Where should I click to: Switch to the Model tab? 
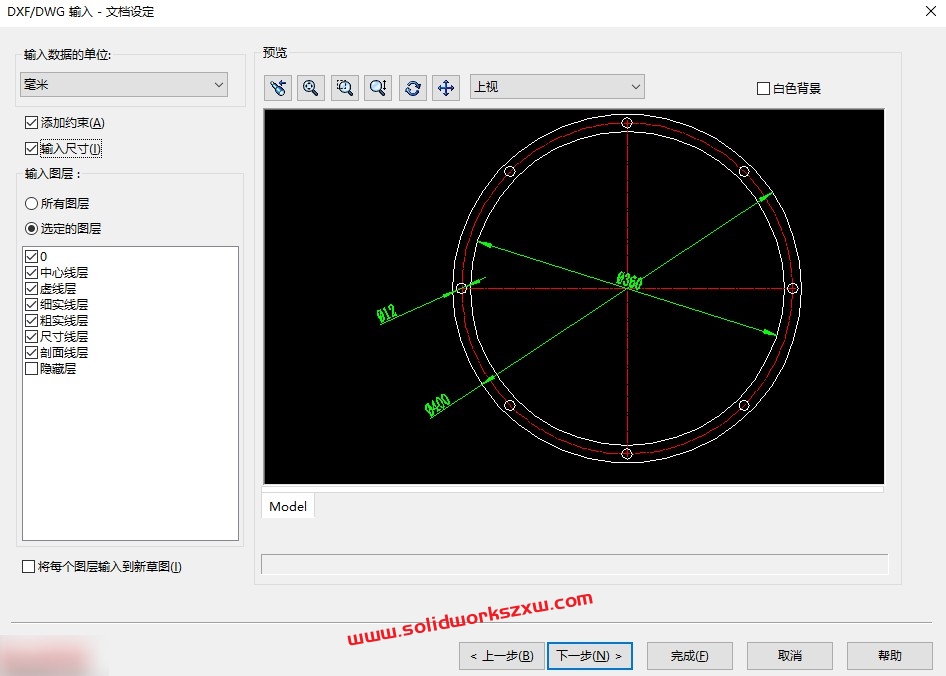287,506
